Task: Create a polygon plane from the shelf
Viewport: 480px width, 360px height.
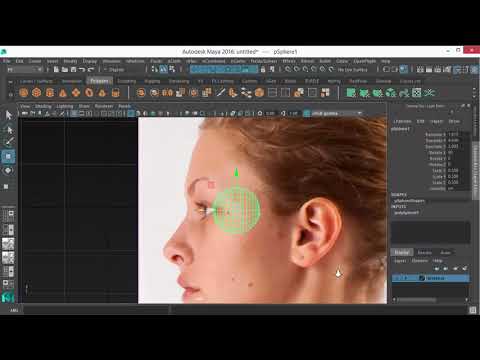Action: [76, 92]
